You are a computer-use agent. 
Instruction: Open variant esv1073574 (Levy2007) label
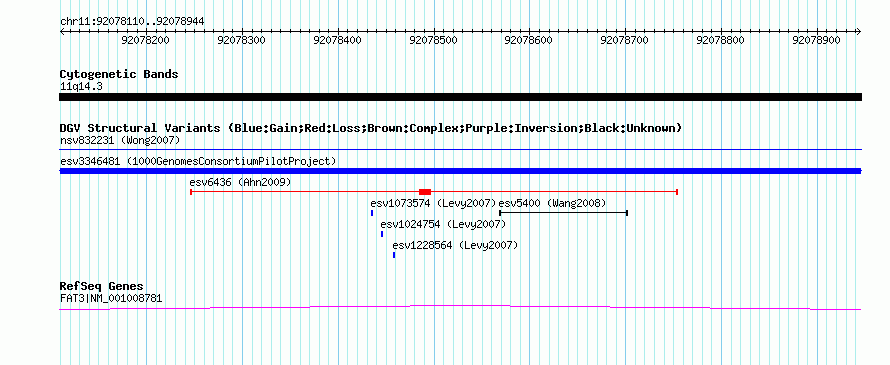433,203
